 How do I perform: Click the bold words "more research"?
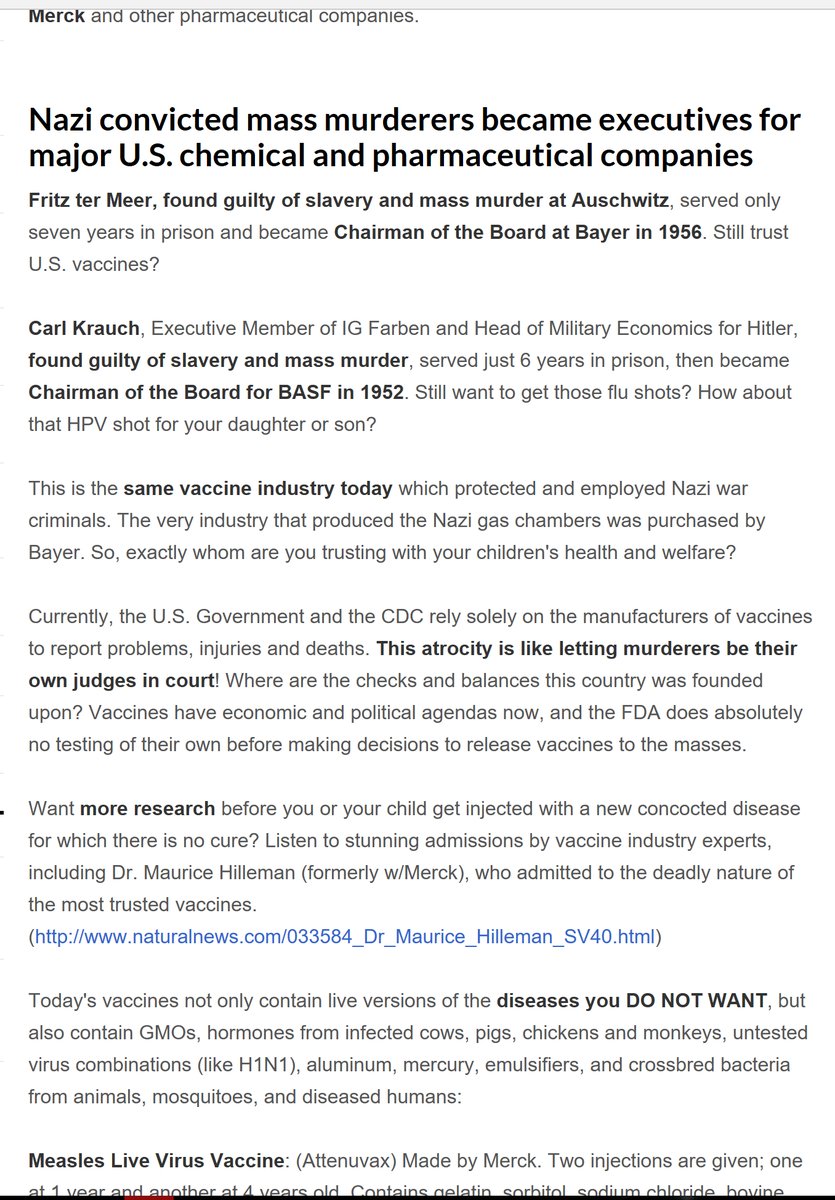coord(147,808)
